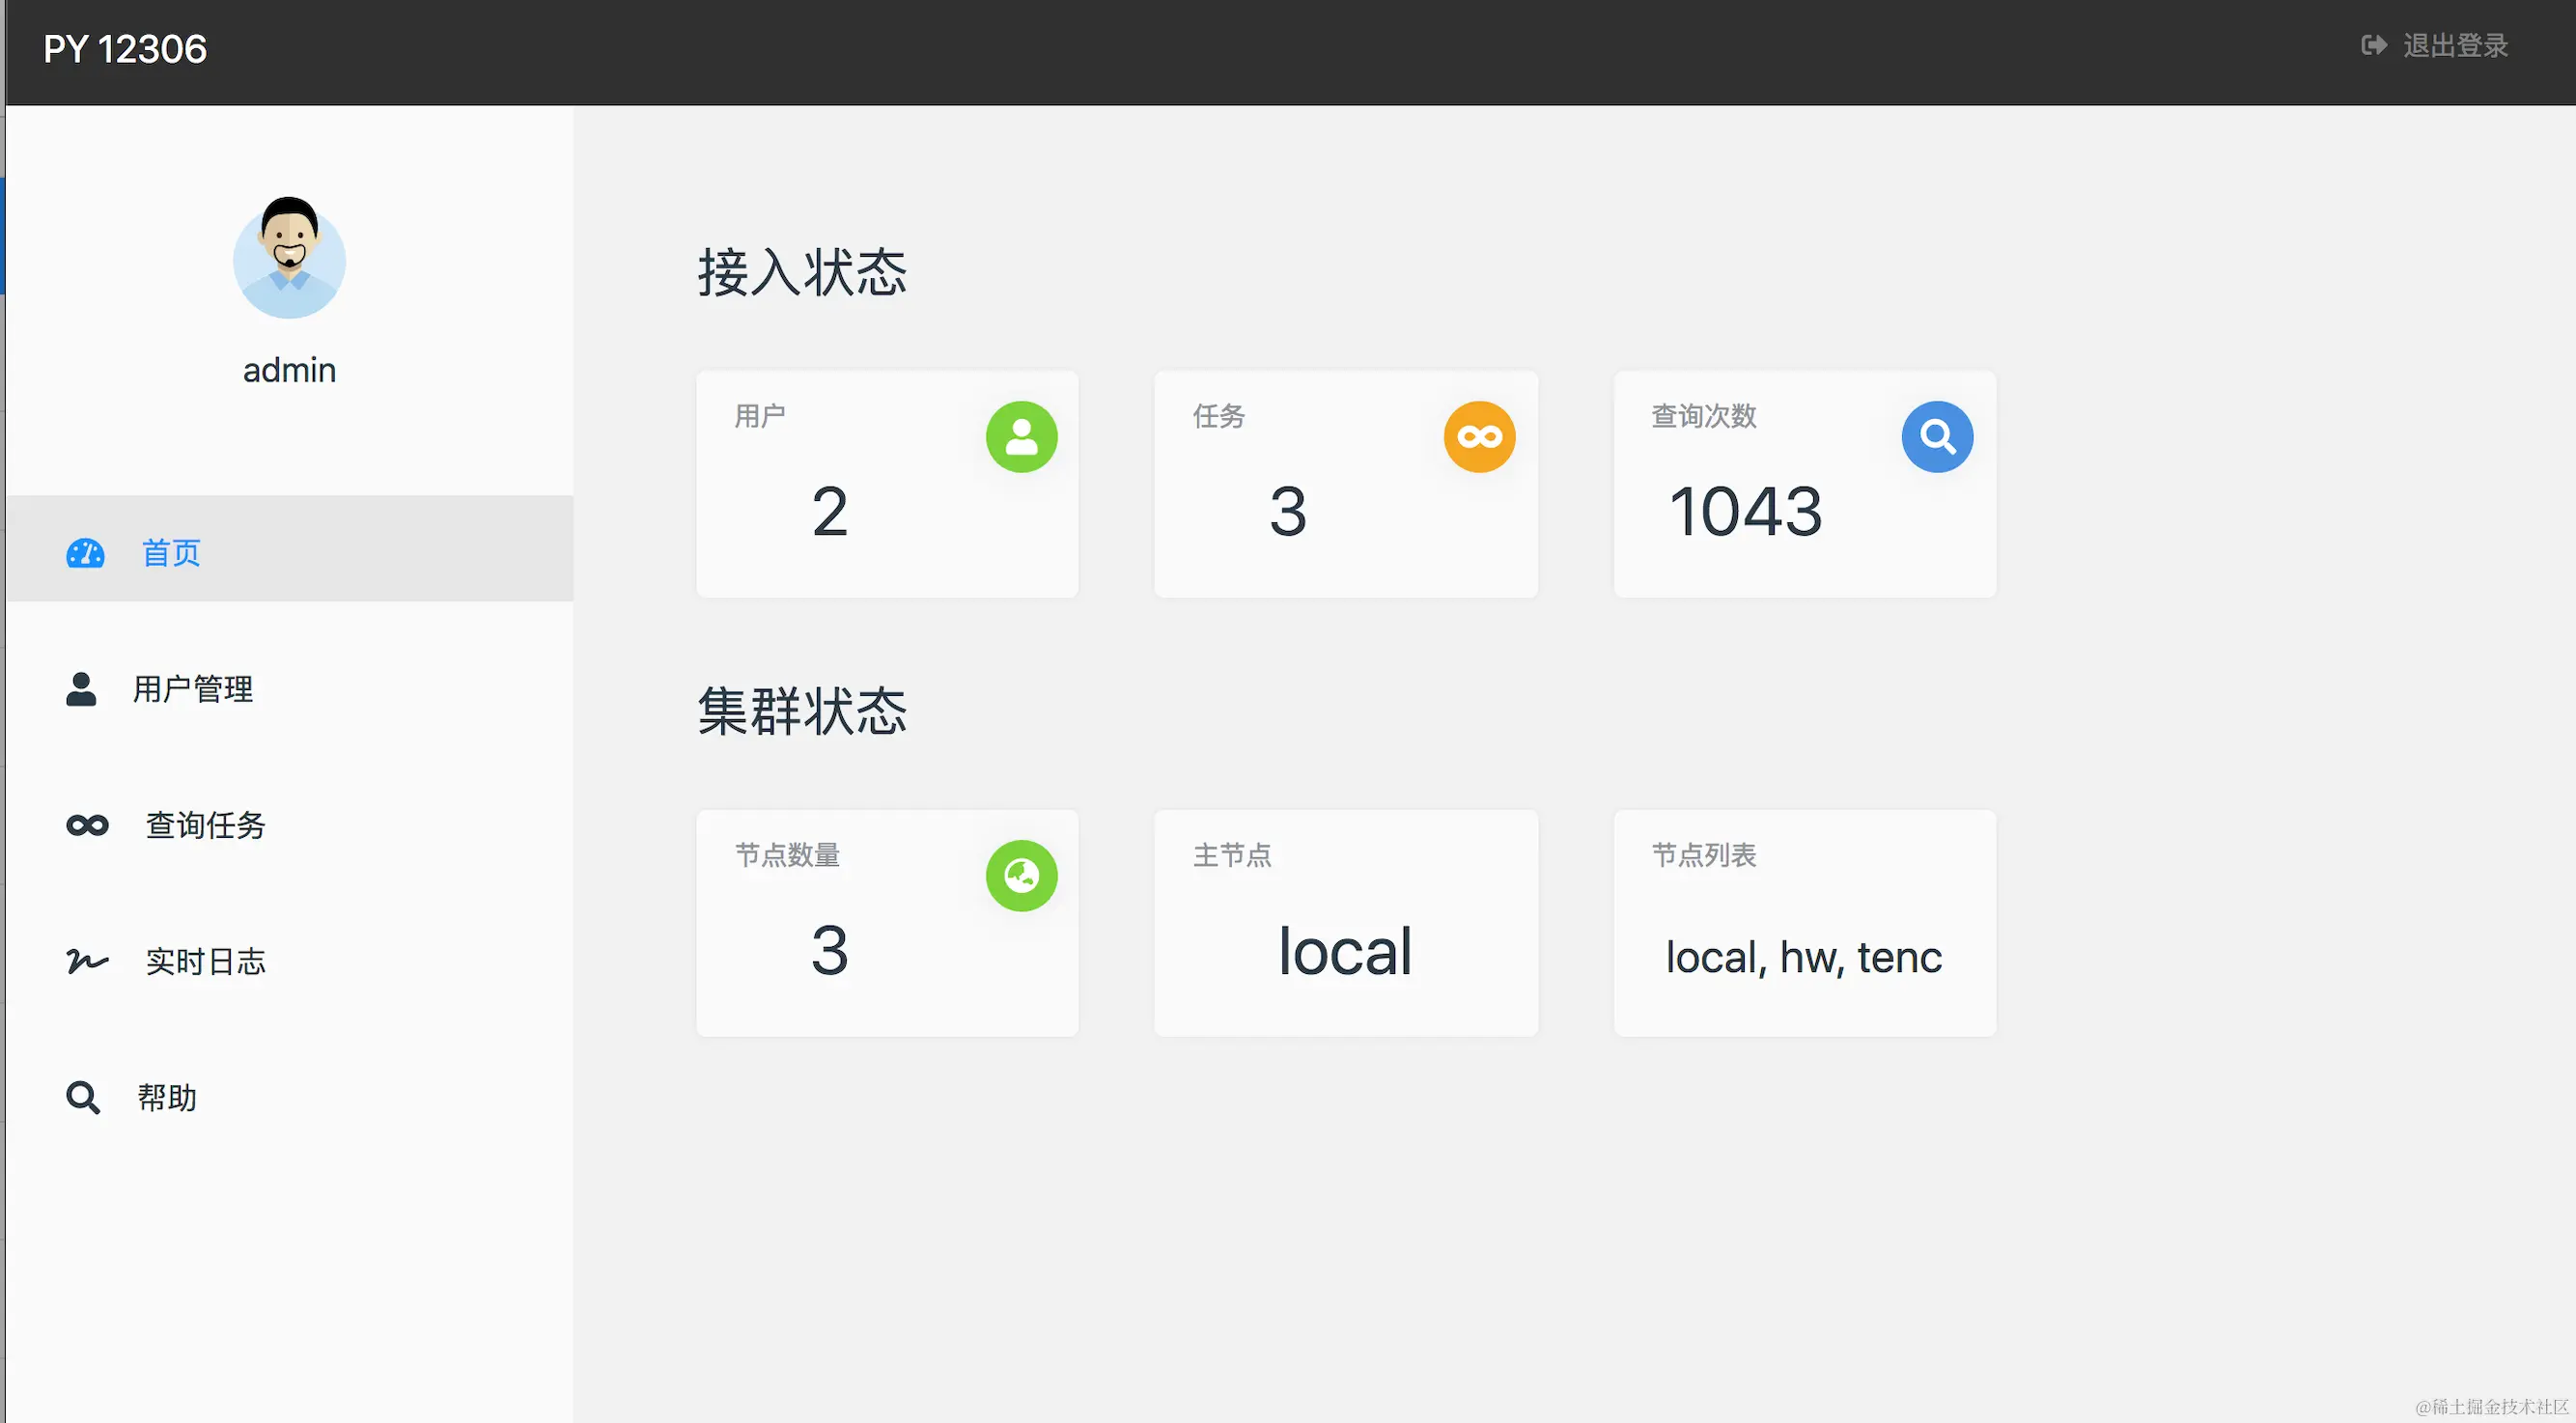Click the dashboard gauge icon beside 首页
The height and width of the screenshot is (1423, 2576).
tap(85, 553)
